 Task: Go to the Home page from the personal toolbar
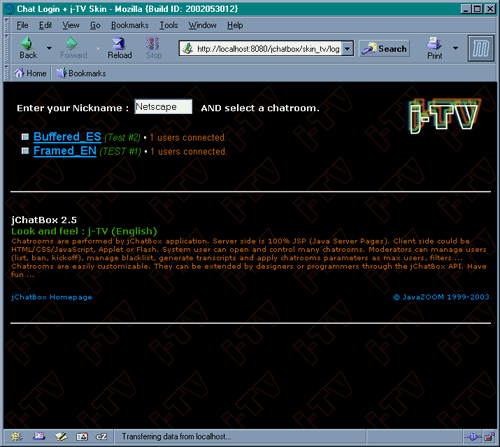point(30,73)
